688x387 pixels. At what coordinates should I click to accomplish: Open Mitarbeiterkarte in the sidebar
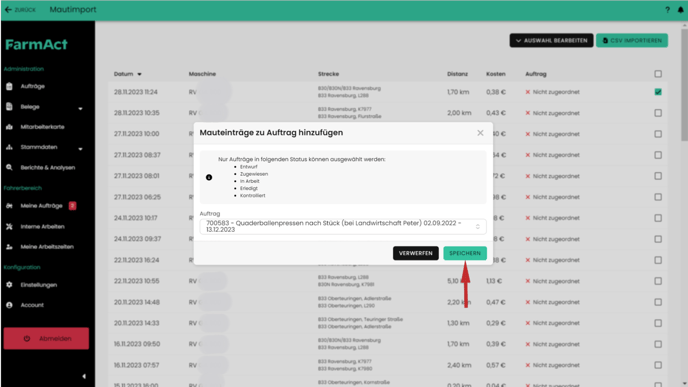(x=42, y=127)
